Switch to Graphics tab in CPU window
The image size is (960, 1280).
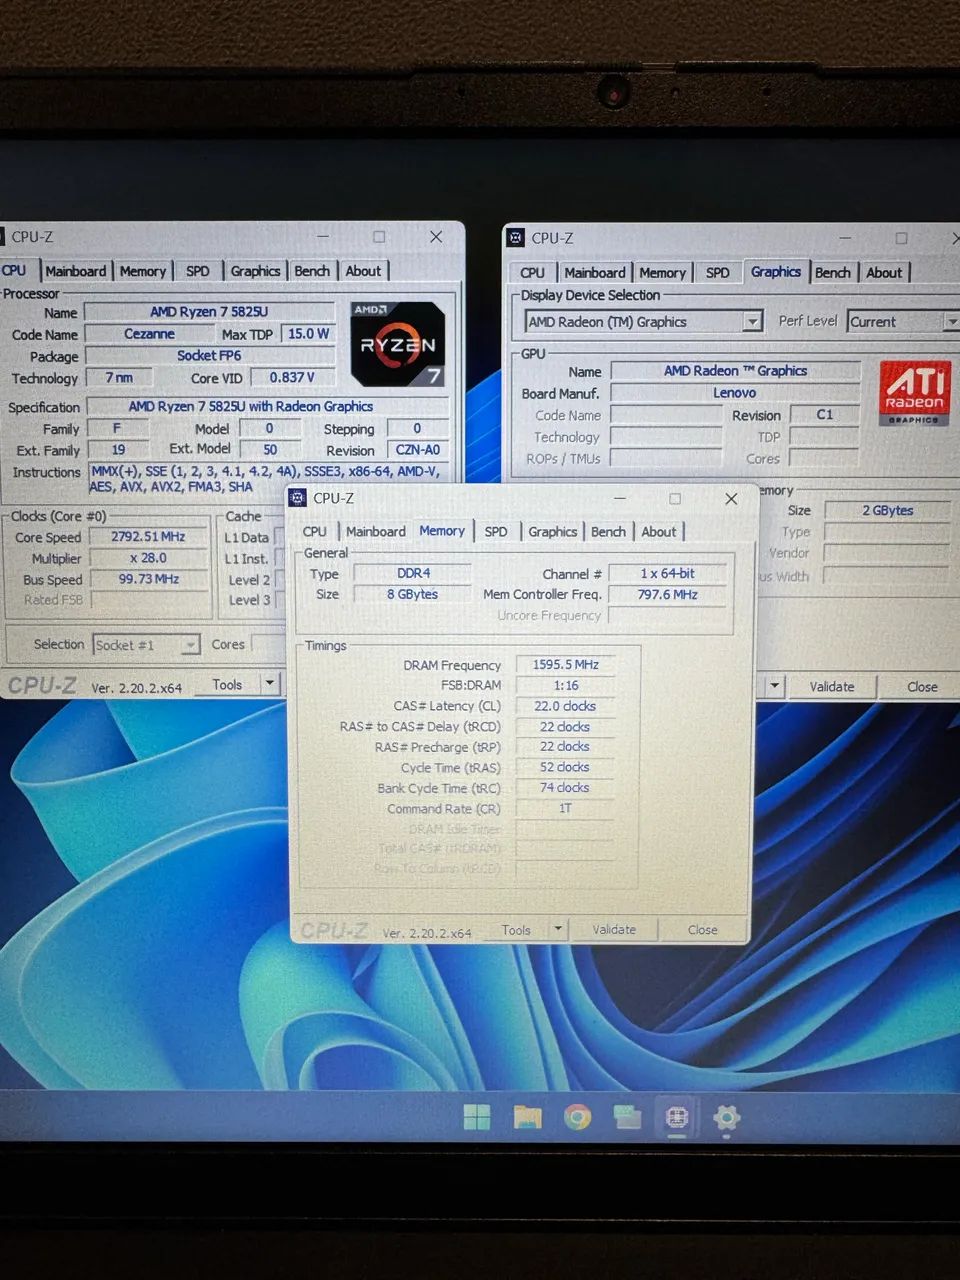255,271
